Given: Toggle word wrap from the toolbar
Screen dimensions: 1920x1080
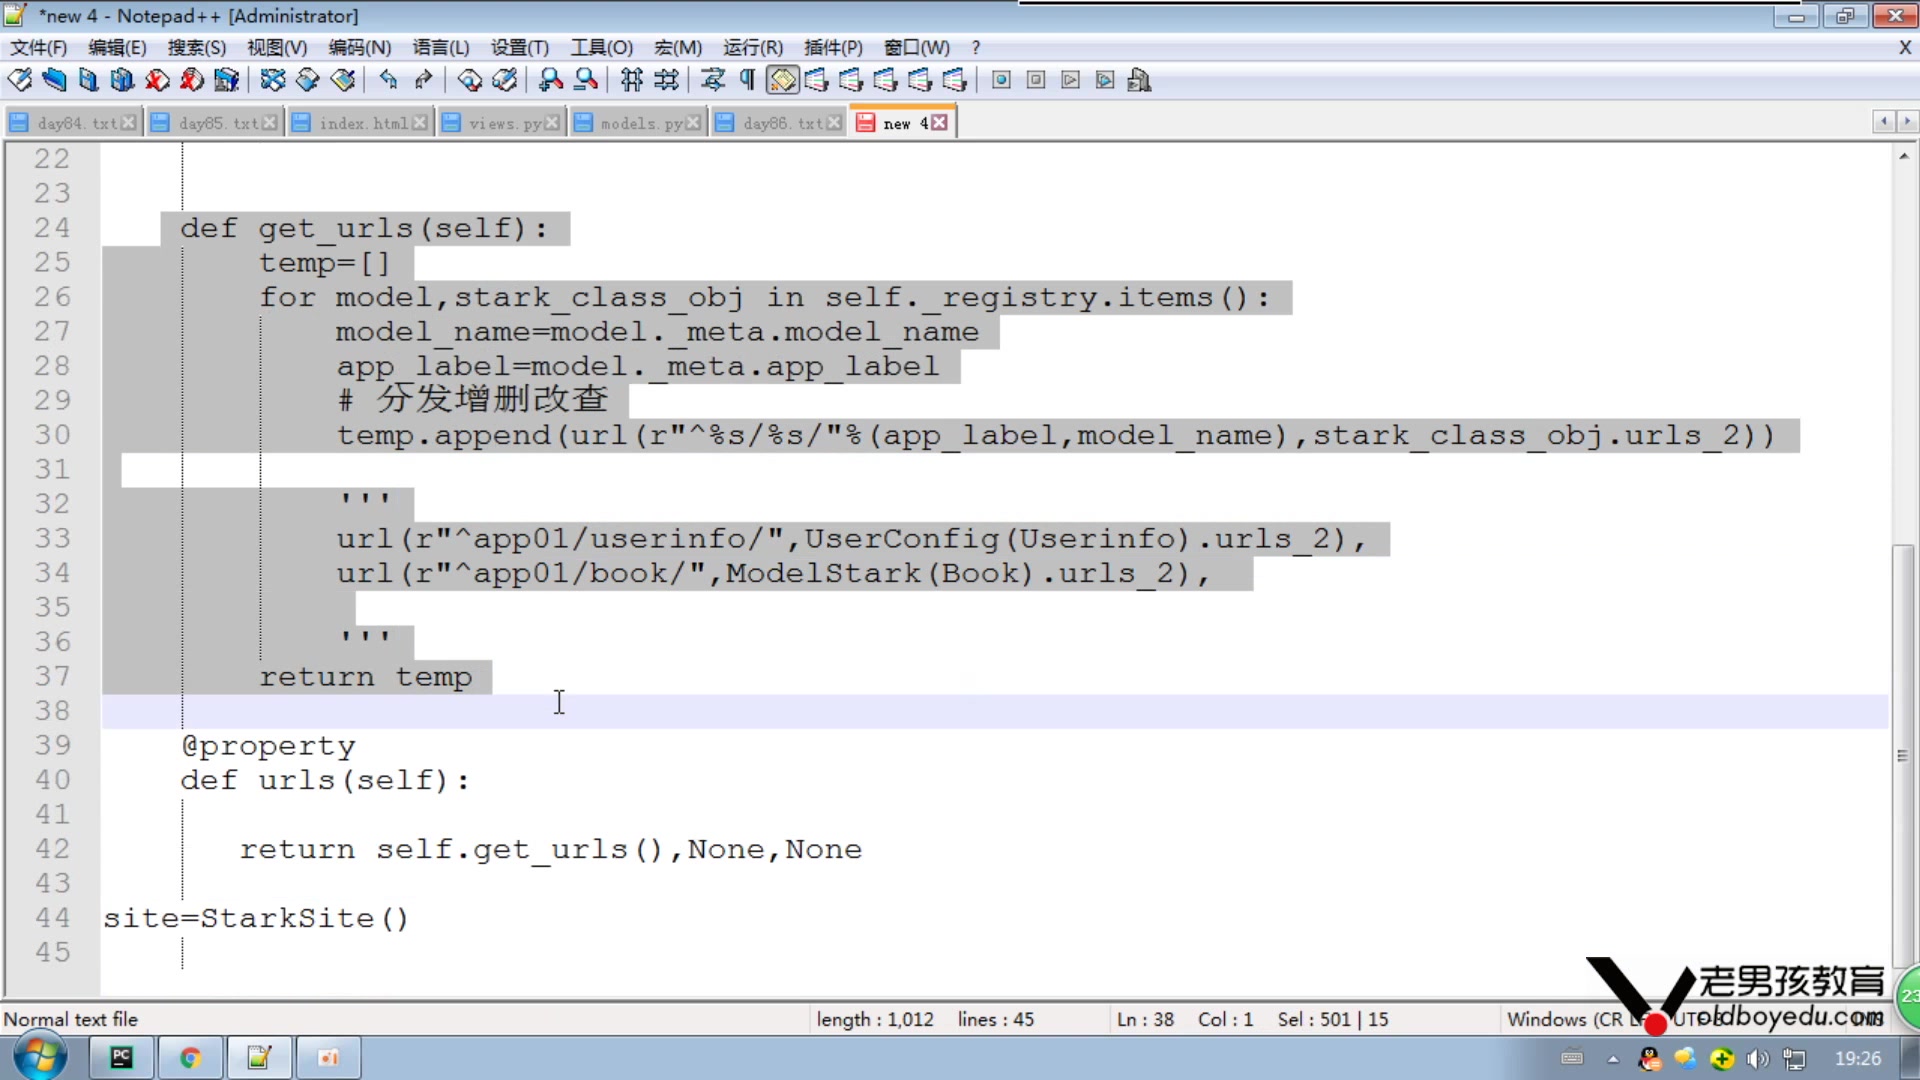Looking at the screenshot, I should tap(713, 80).
